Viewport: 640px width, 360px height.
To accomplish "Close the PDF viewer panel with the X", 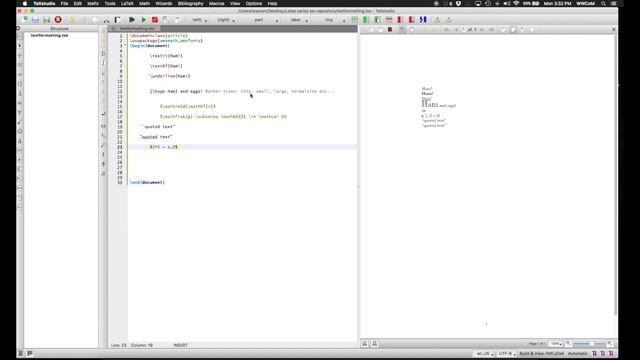I will tap(613, 29).
